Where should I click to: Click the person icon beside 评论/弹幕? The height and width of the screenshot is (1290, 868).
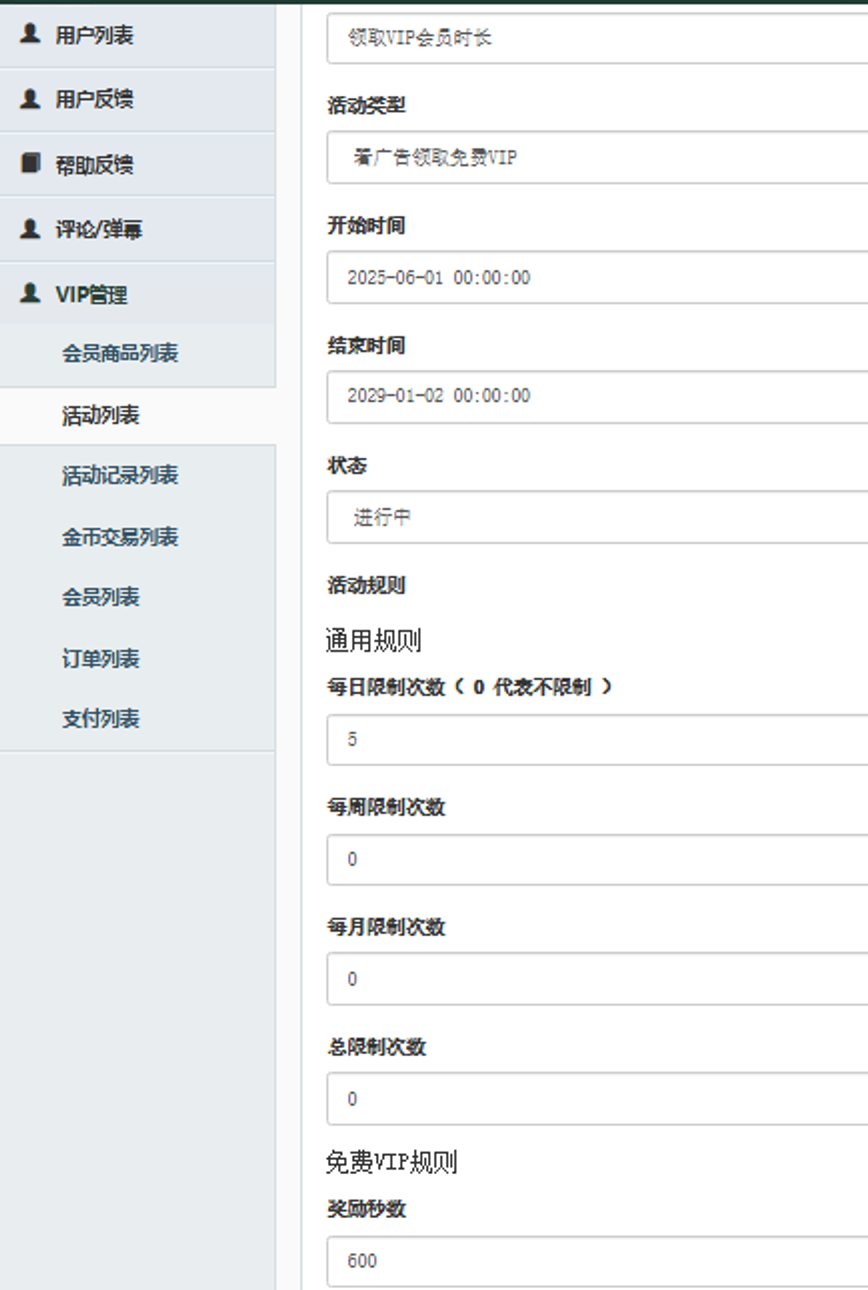click(31, 228)
